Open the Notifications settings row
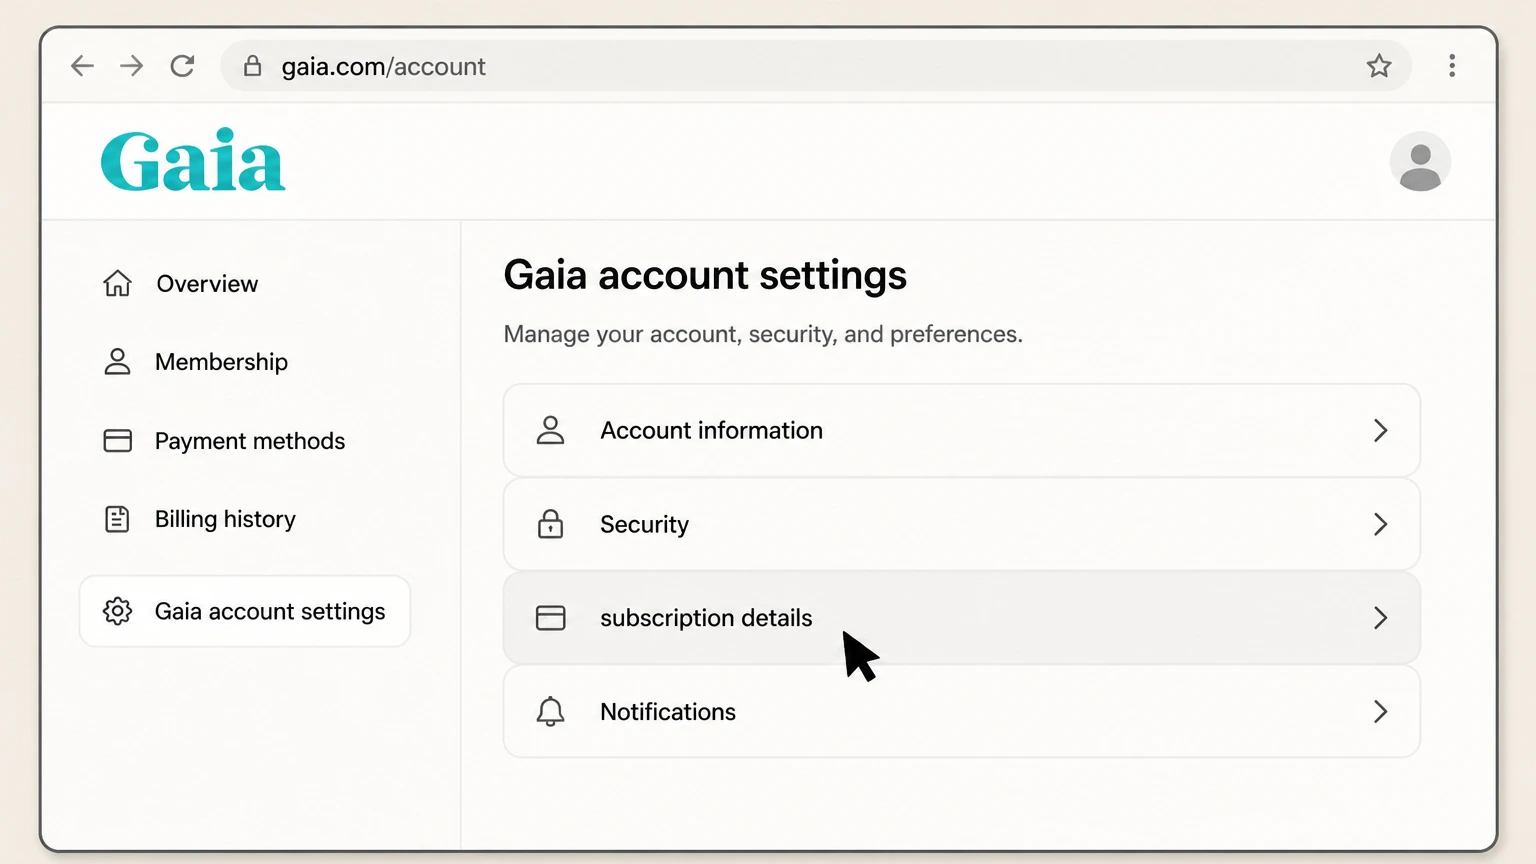This screenshot has width=1536, height=864. point(962,712)
